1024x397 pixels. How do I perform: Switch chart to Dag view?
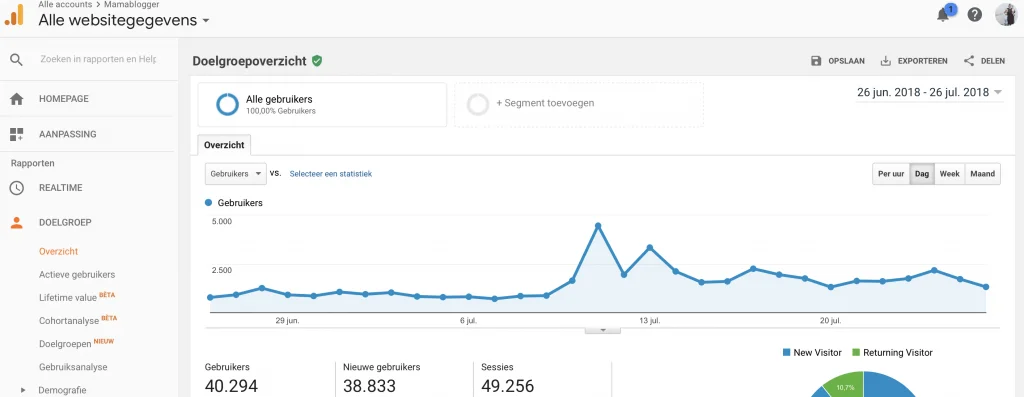pyautogui.click(x=922, y=174)
